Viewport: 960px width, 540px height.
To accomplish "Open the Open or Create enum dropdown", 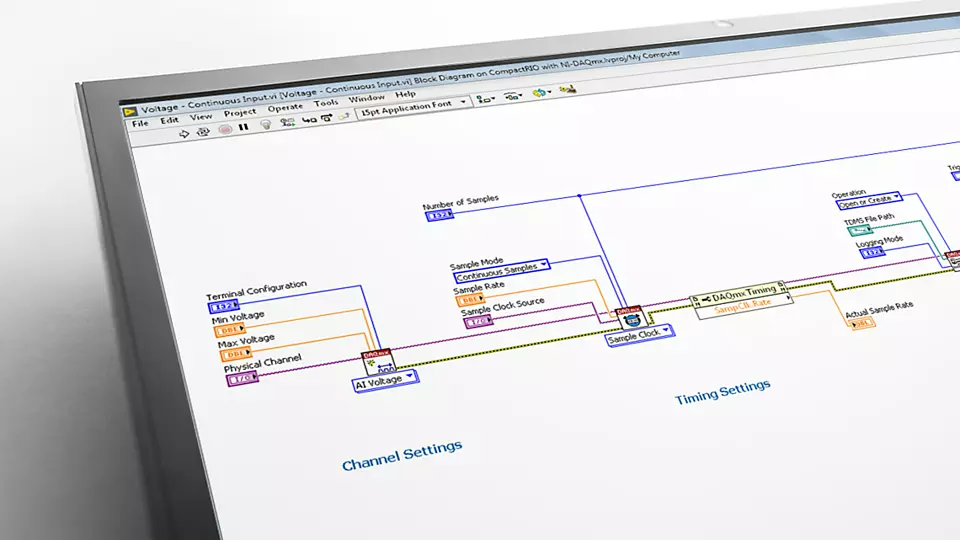I will 869,200.
